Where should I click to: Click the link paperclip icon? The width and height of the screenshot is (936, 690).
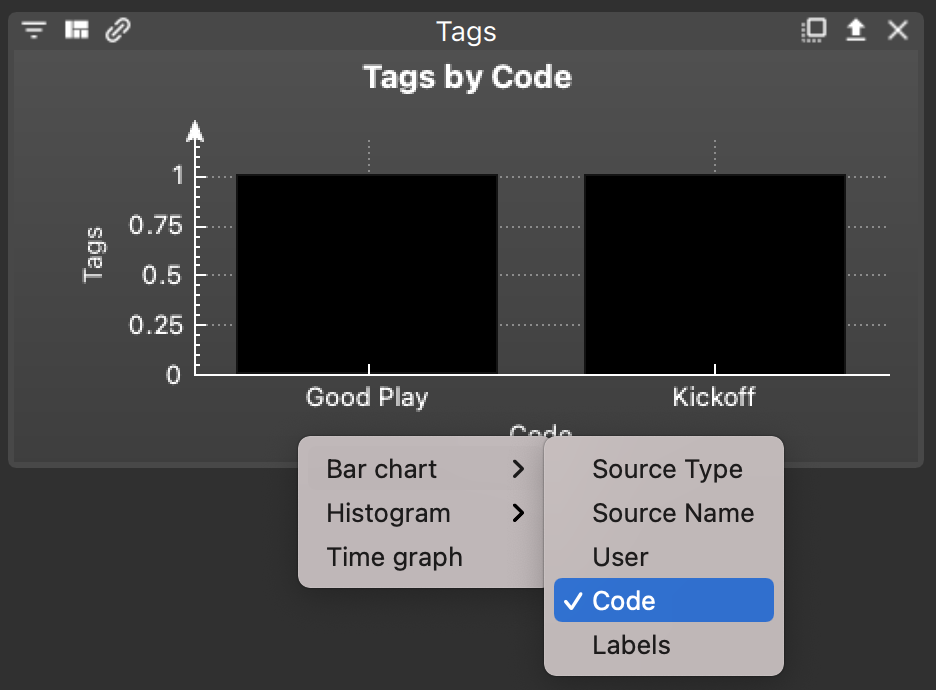pyautogui.click(x=118, y=30)
